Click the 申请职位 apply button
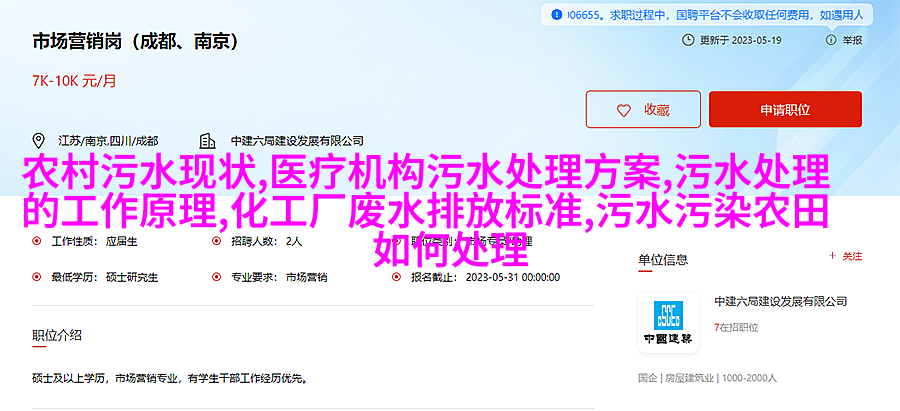 [785, 109]
